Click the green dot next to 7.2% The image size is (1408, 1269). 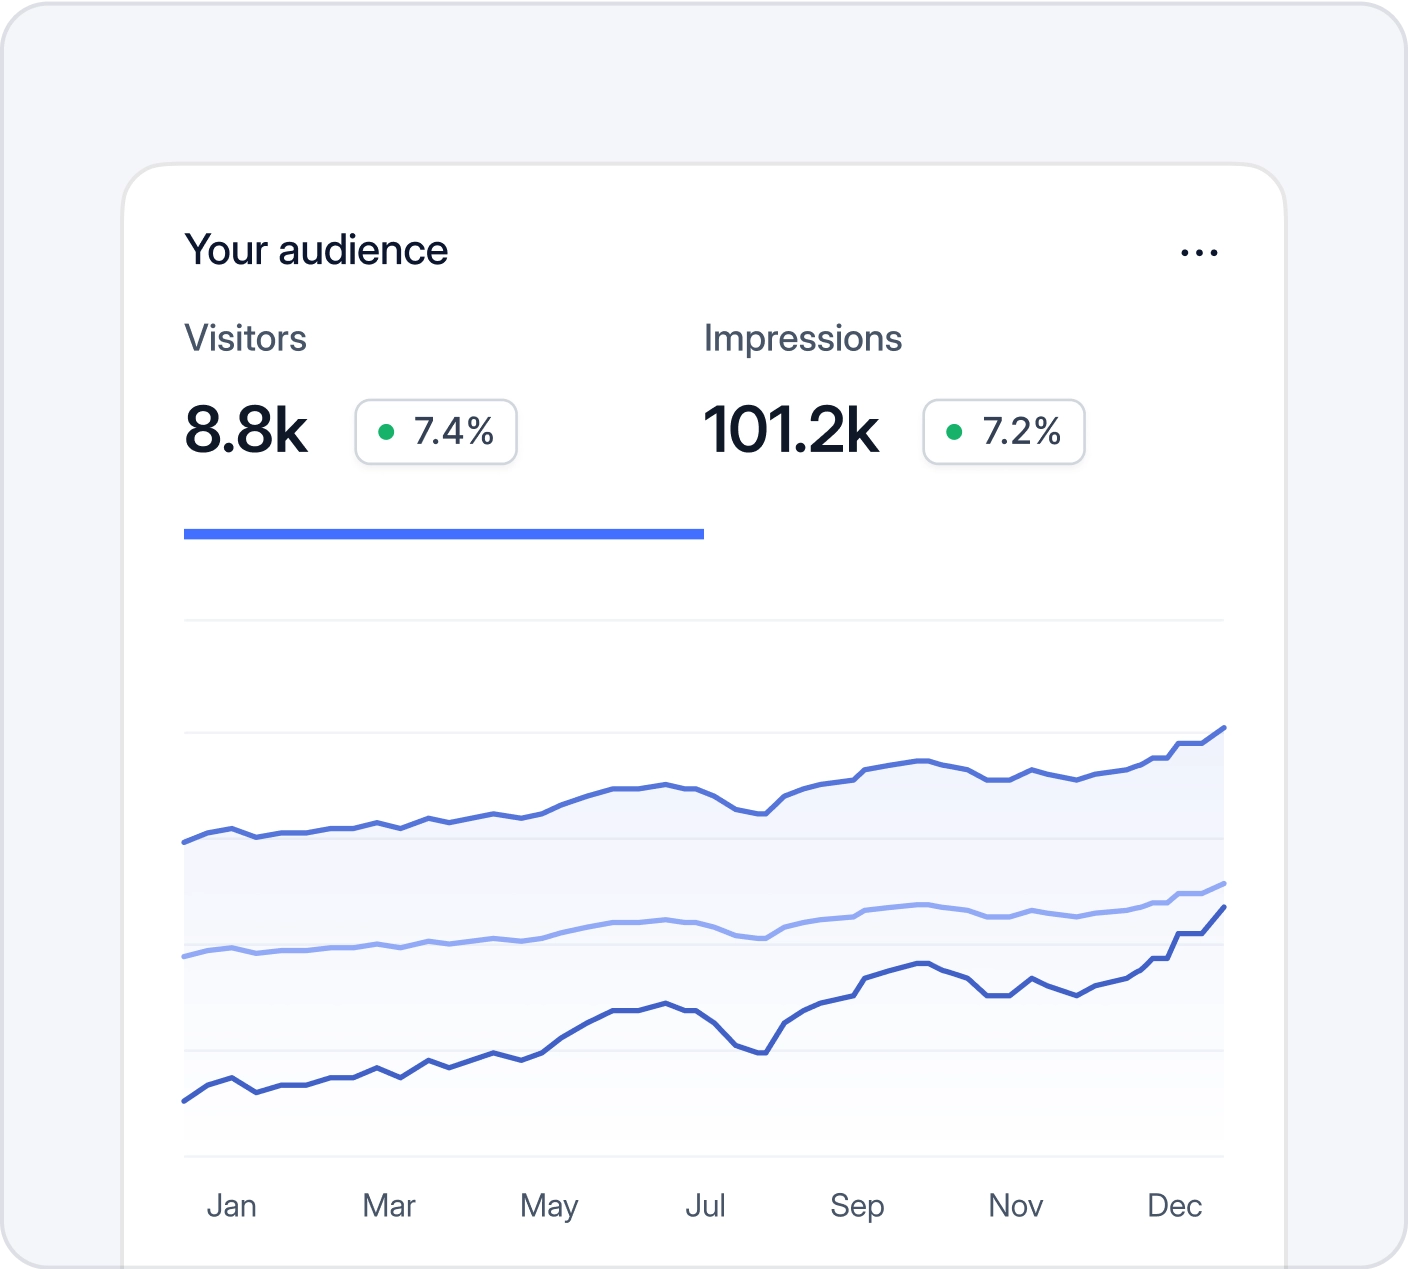(x=956, y=431)
